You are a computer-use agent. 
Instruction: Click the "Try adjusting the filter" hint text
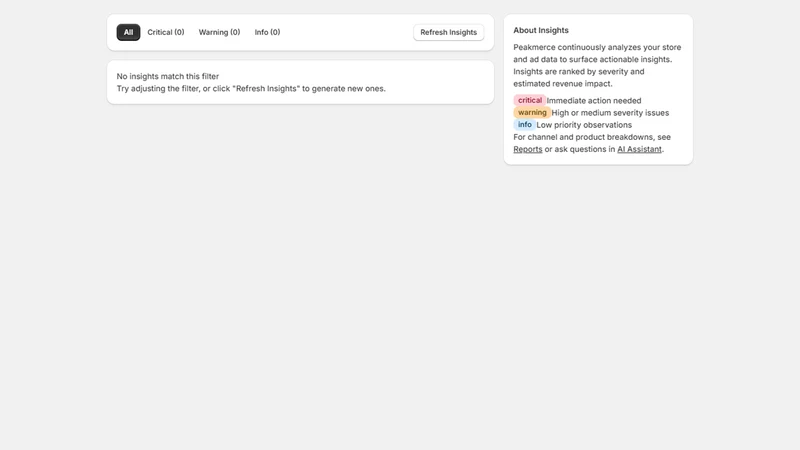pos(251,88)
